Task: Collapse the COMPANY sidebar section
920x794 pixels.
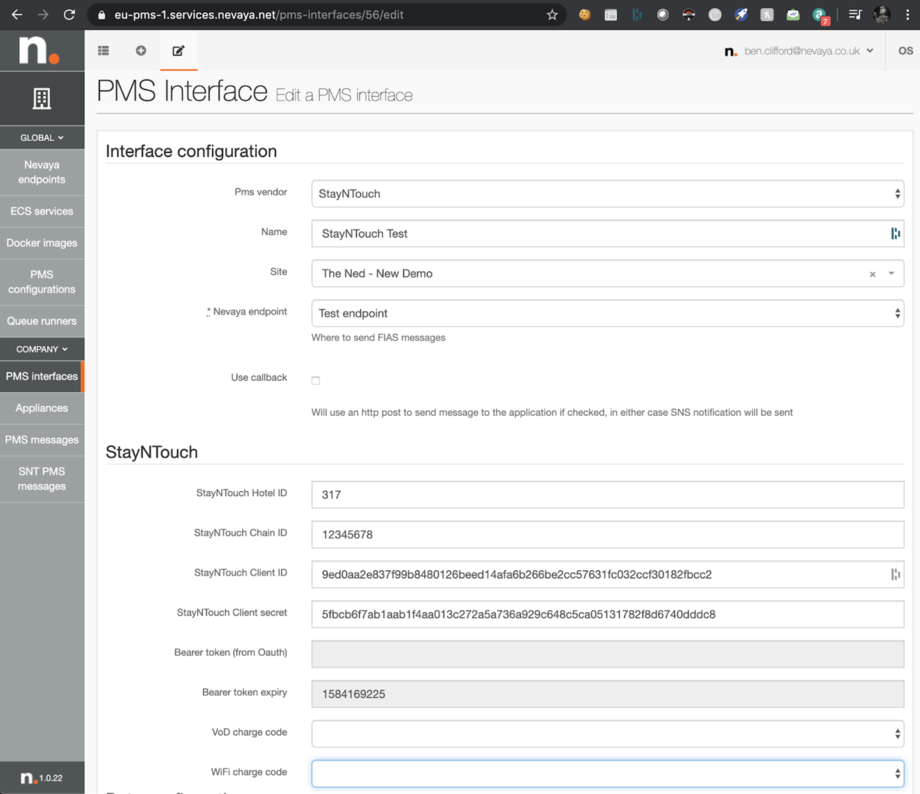Action: (x=42, y=349)
